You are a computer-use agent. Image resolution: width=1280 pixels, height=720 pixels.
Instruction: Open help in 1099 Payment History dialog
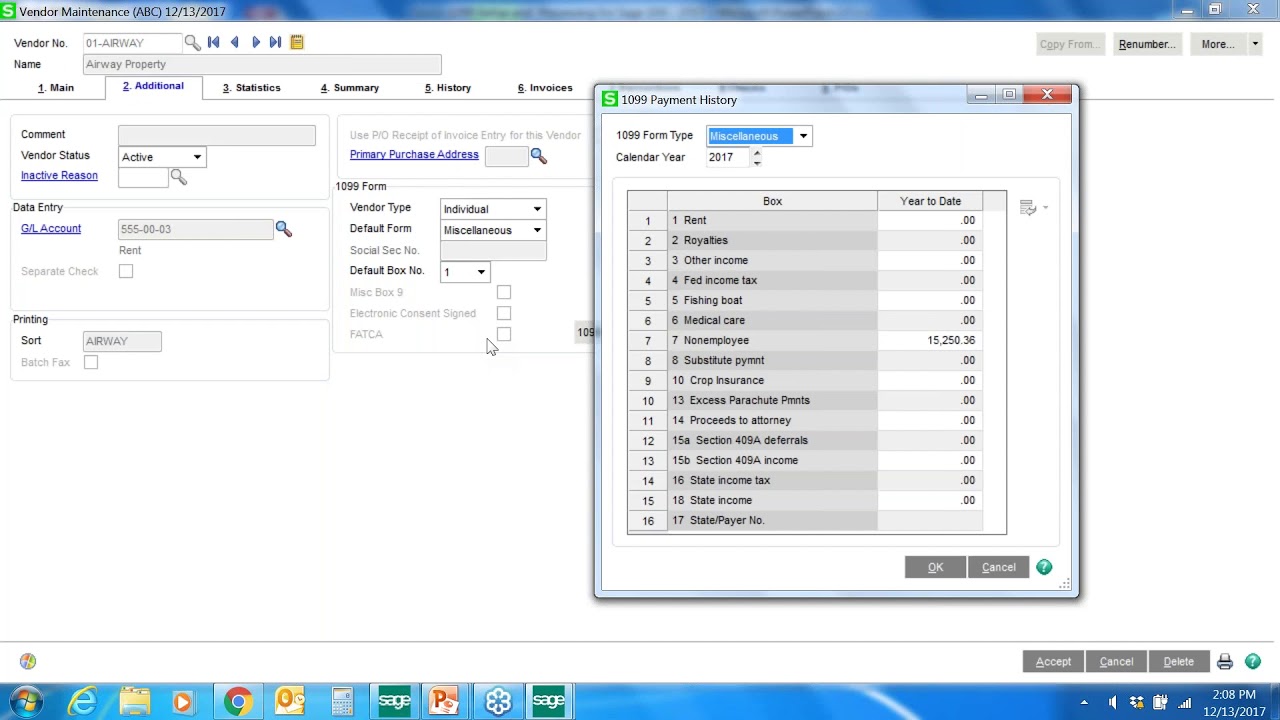(x=1044, y=567)
